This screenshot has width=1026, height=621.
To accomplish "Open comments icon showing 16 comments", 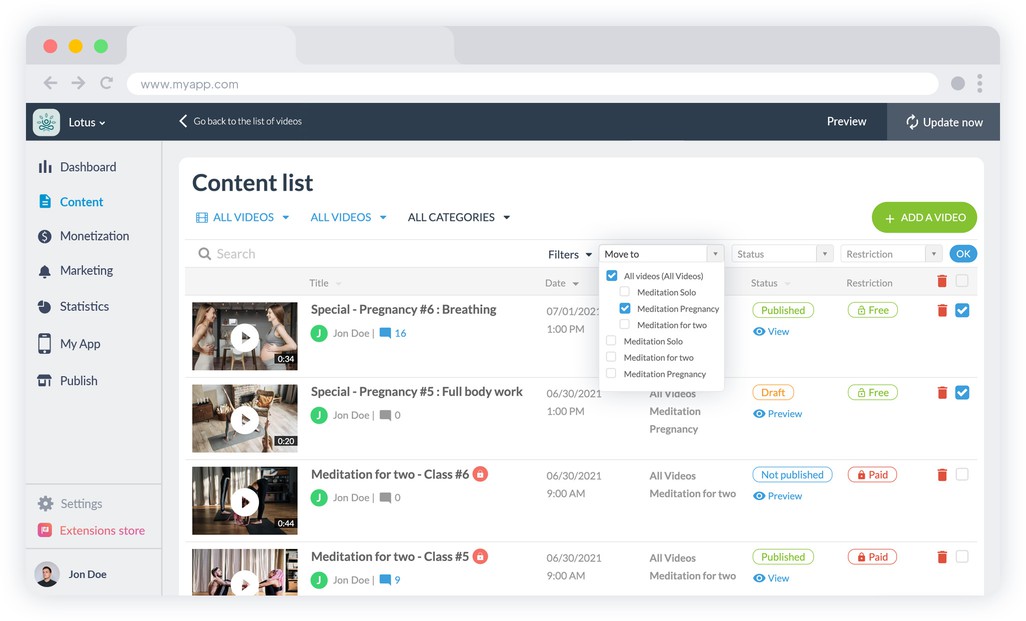I will pyautogui.click(x=385, y=333).
